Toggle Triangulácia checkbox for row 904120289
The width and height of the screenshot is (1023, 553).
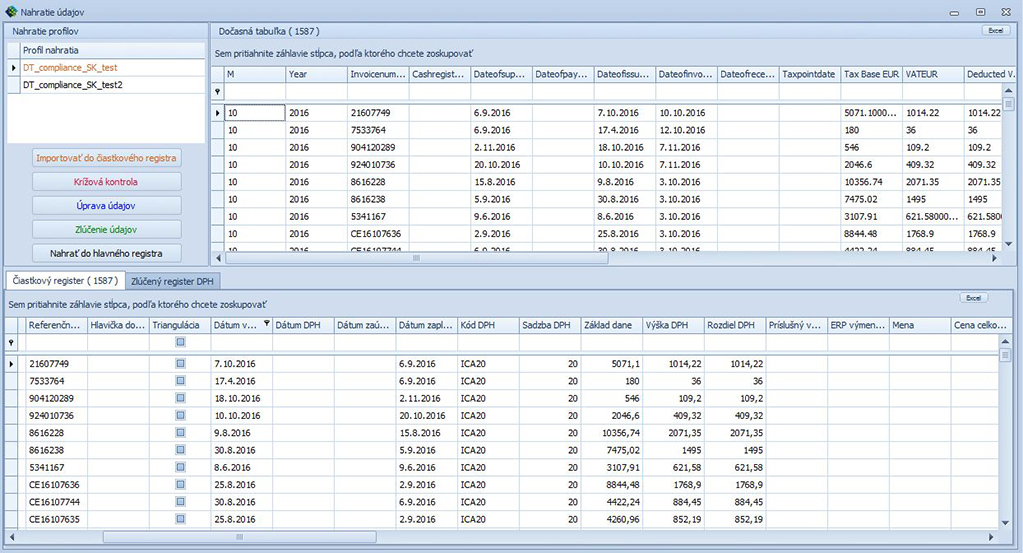181,398
